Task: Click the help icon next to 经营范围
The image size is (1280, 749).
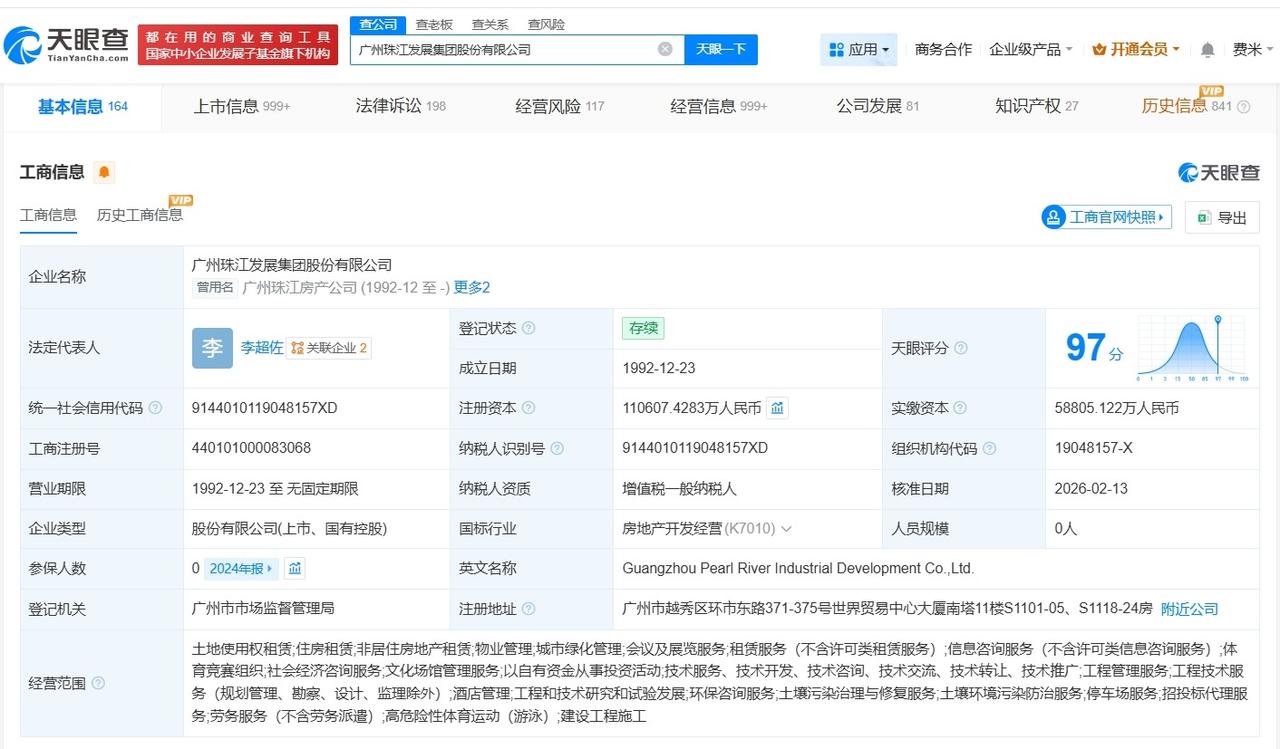Action: [98, 683]
